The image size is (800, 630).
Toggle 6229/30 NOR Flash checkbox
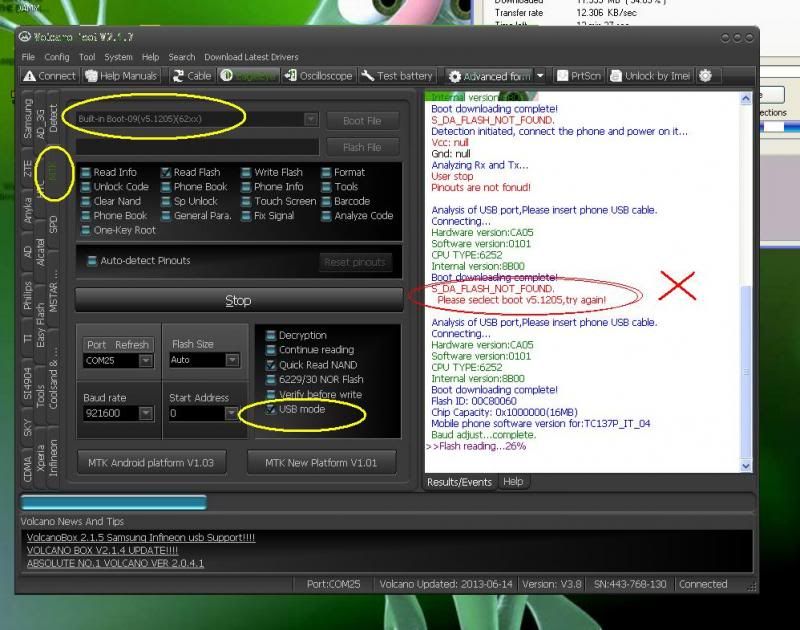coord(271,380)
